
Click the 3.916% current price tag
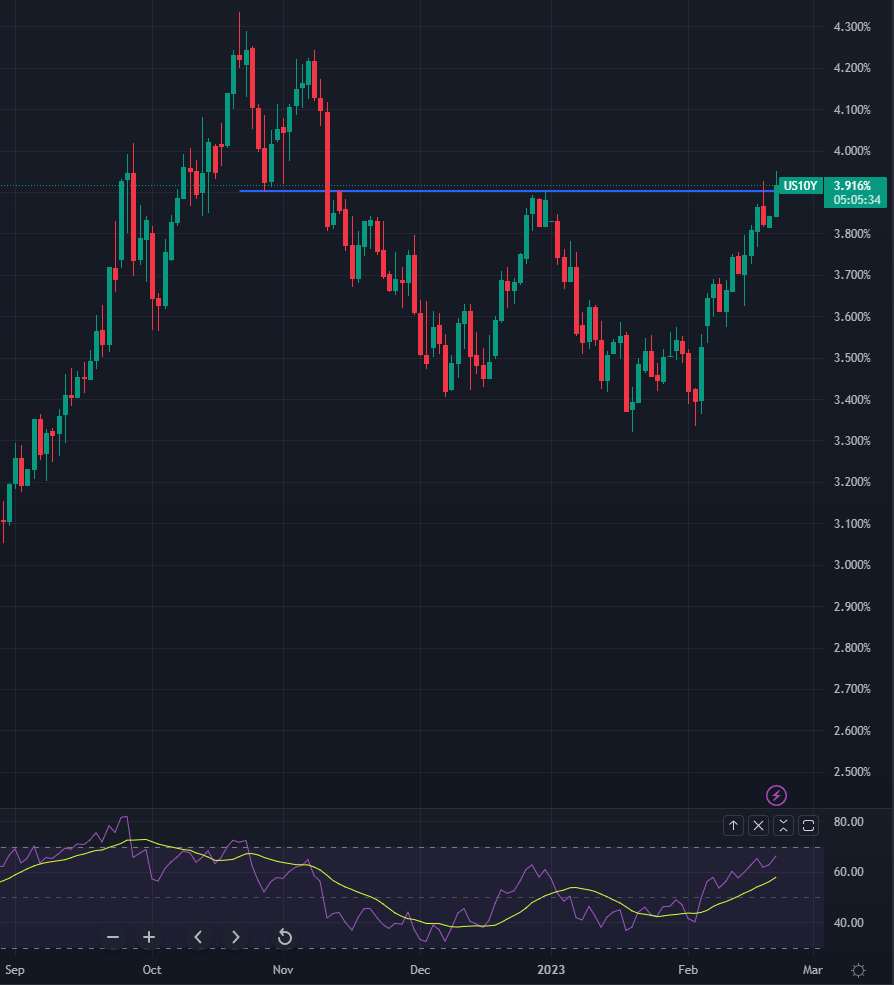853,185
